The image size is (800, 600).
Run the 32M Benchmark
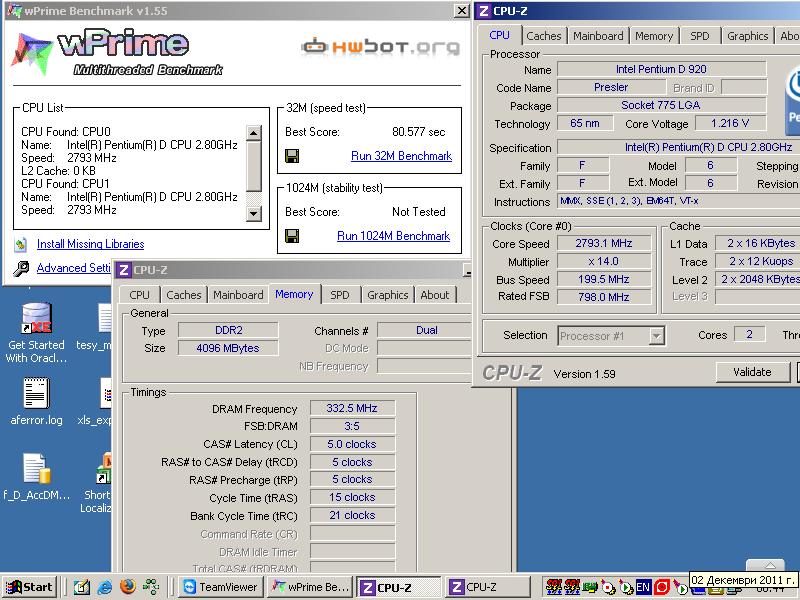tap(402, 156)
